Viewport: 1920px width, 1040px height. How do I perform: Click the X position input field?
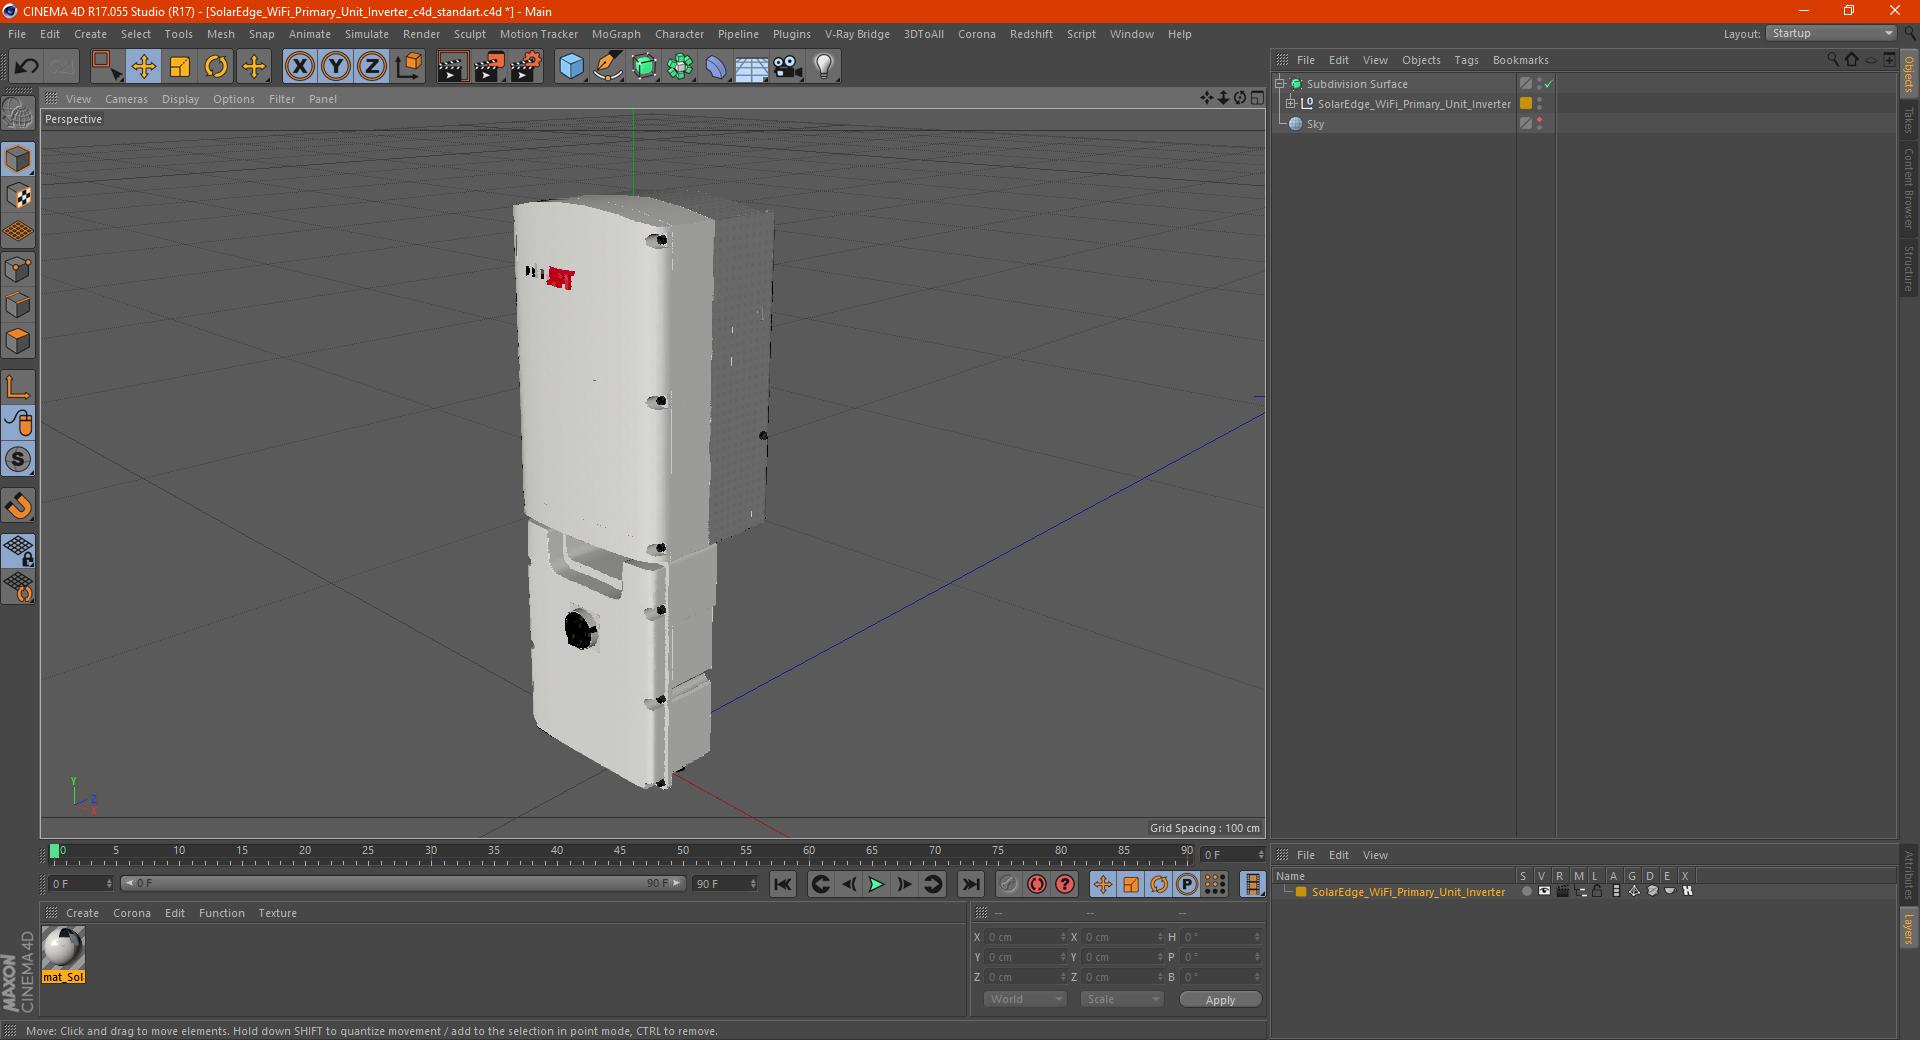point(1027,937)
